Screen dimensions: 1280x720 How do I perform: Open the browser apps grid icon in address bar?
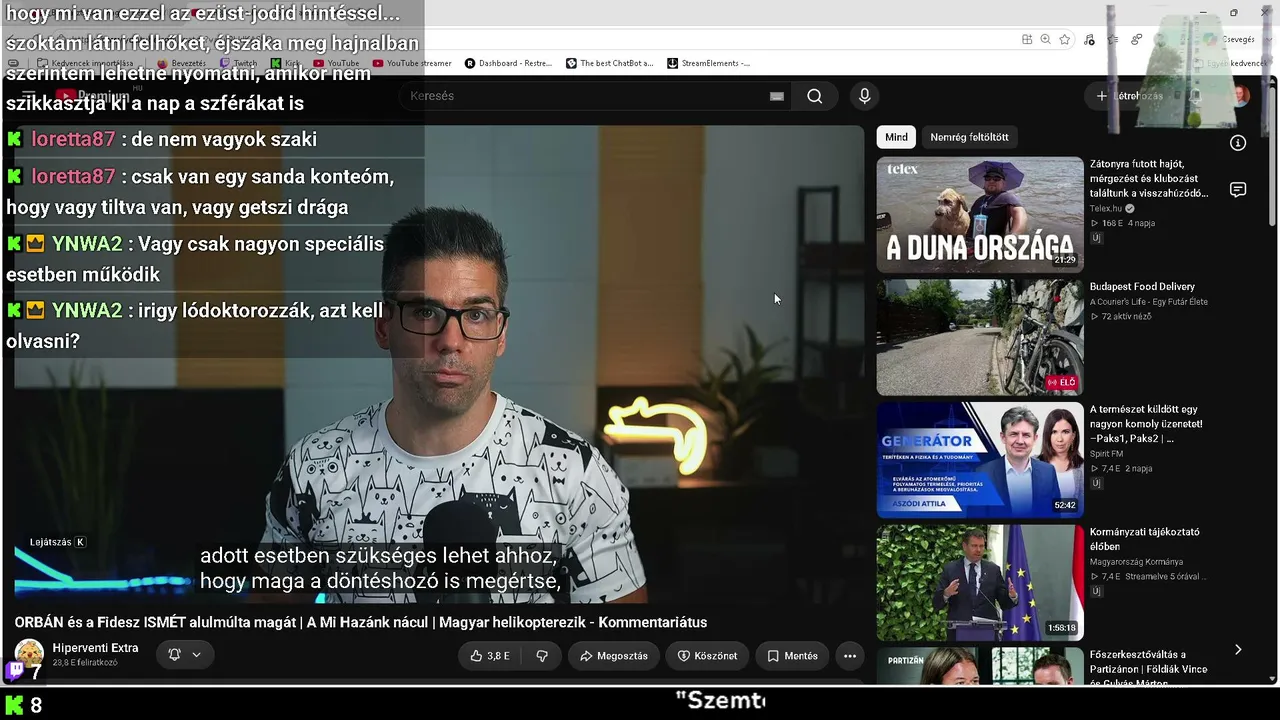point(1027,39)
